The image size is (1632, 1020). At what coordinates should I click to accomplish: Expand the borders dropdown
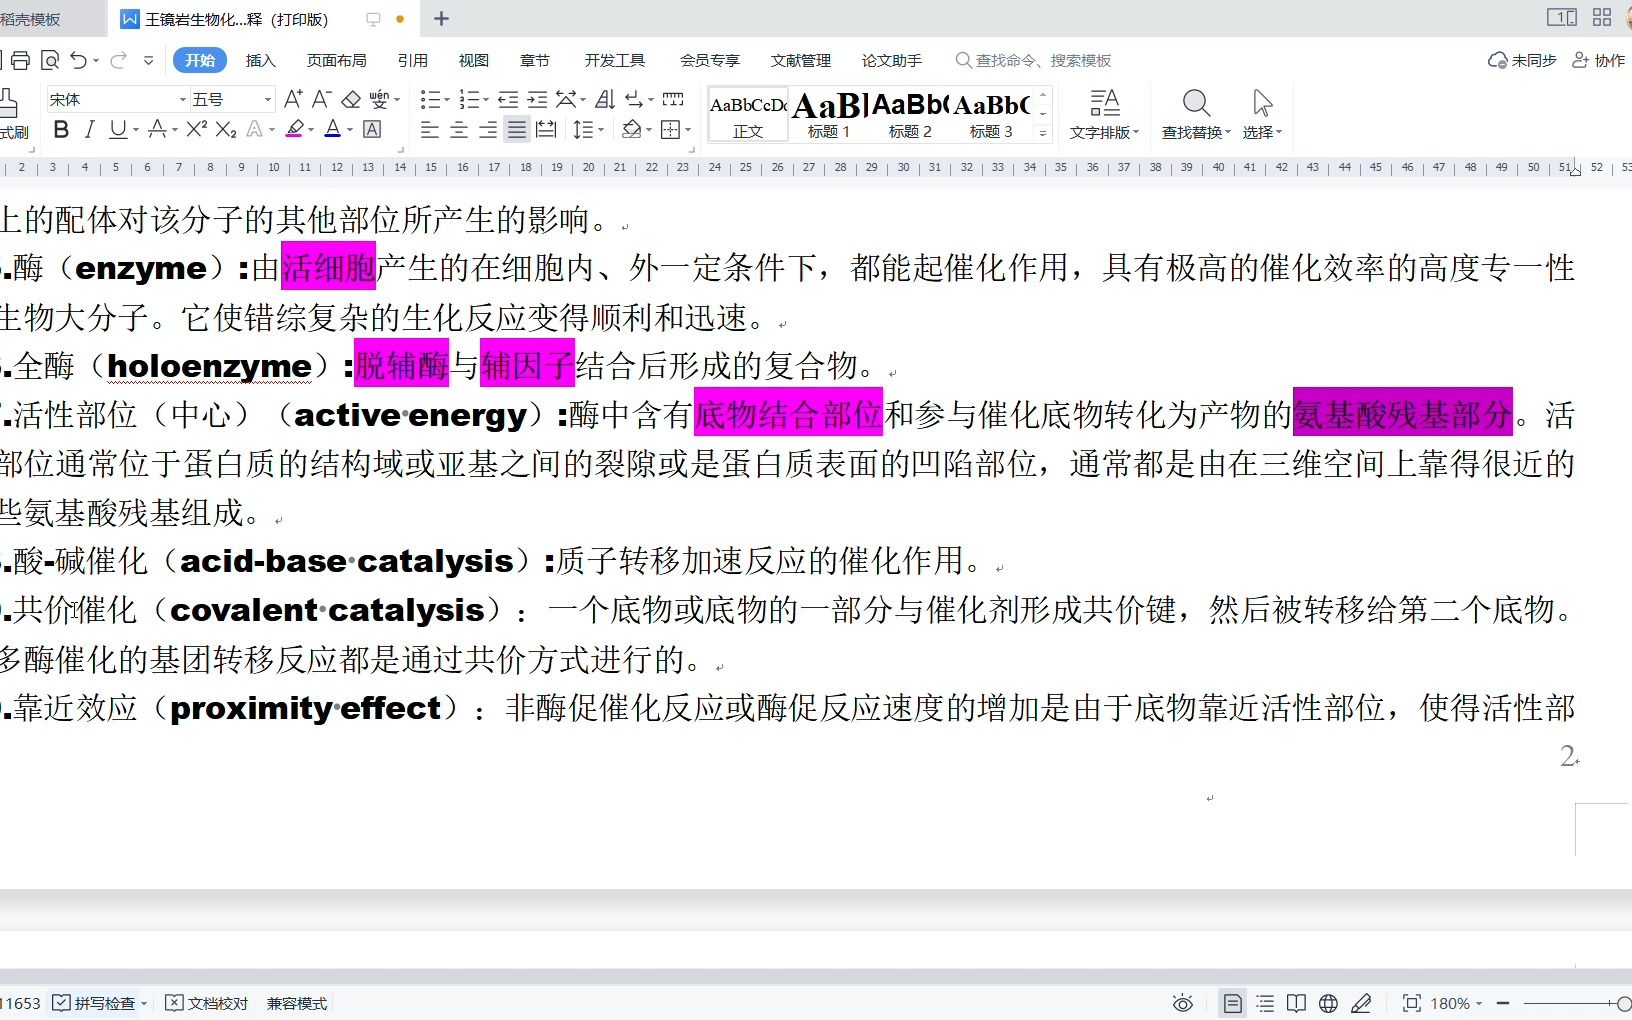click(687, 129)
